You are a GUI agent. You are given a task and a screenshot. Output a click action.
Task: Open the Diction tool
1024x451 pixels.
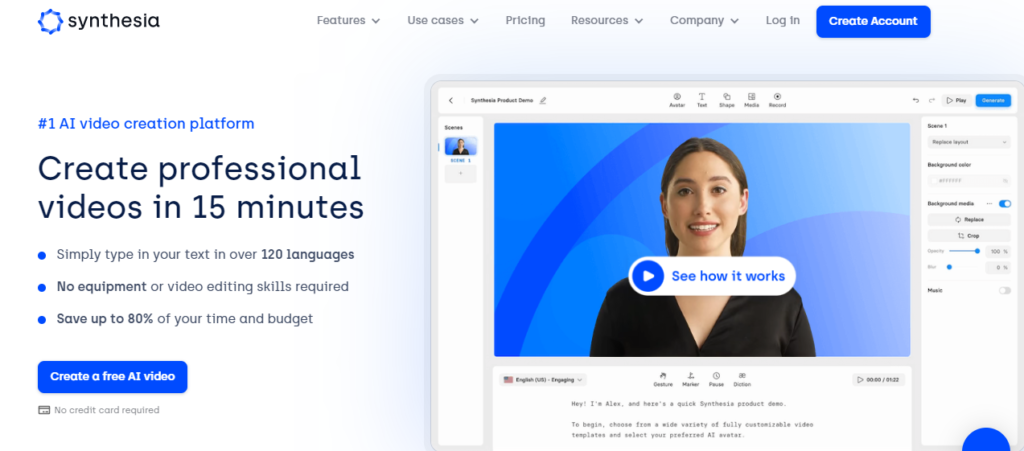742,379
